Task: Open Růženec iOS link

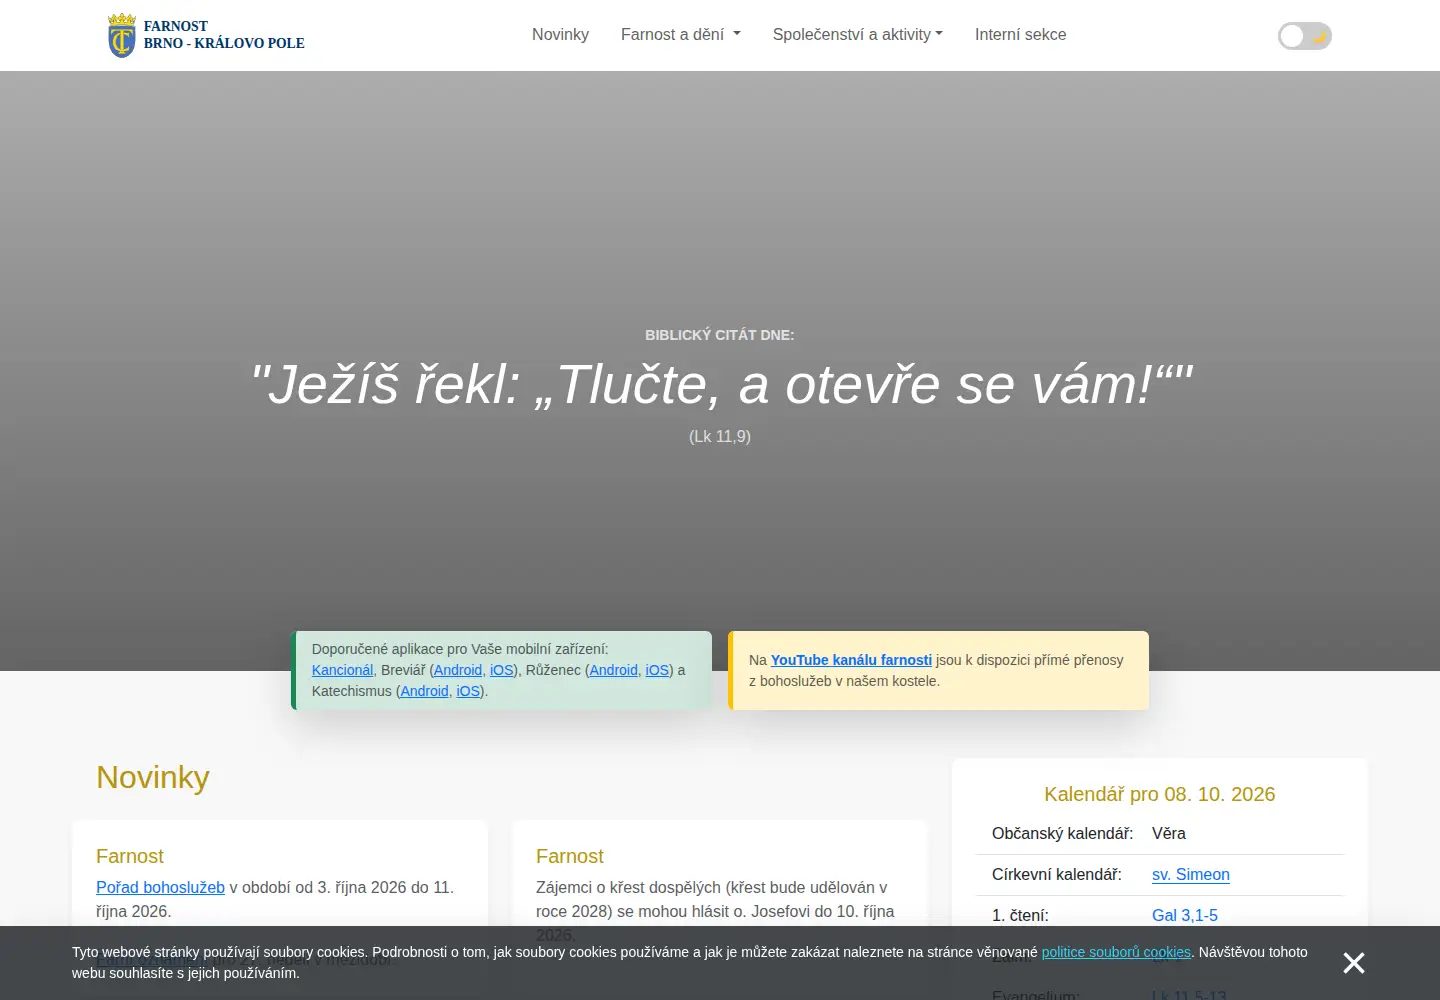Action: click(657, 670)
